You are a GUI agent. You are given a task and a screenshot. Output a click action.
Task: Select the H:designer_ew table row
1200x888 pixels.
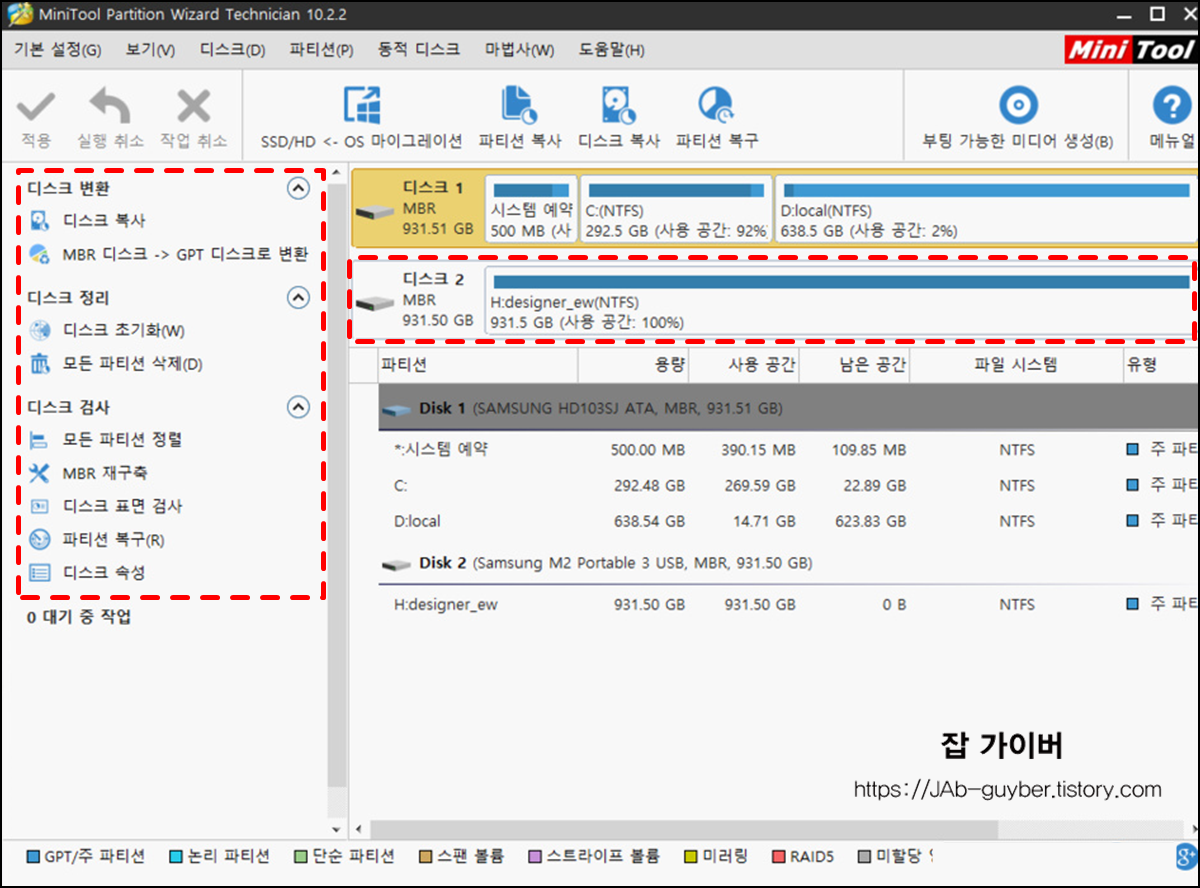coord(788,604)
